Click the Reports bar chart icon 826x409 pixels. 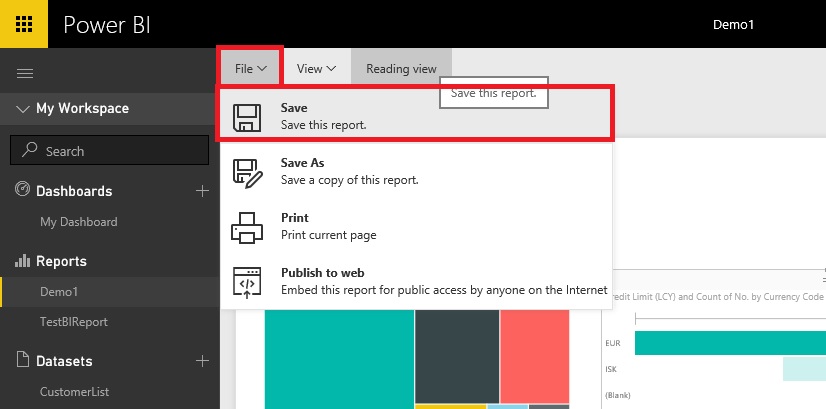click(x=22, y=260)
